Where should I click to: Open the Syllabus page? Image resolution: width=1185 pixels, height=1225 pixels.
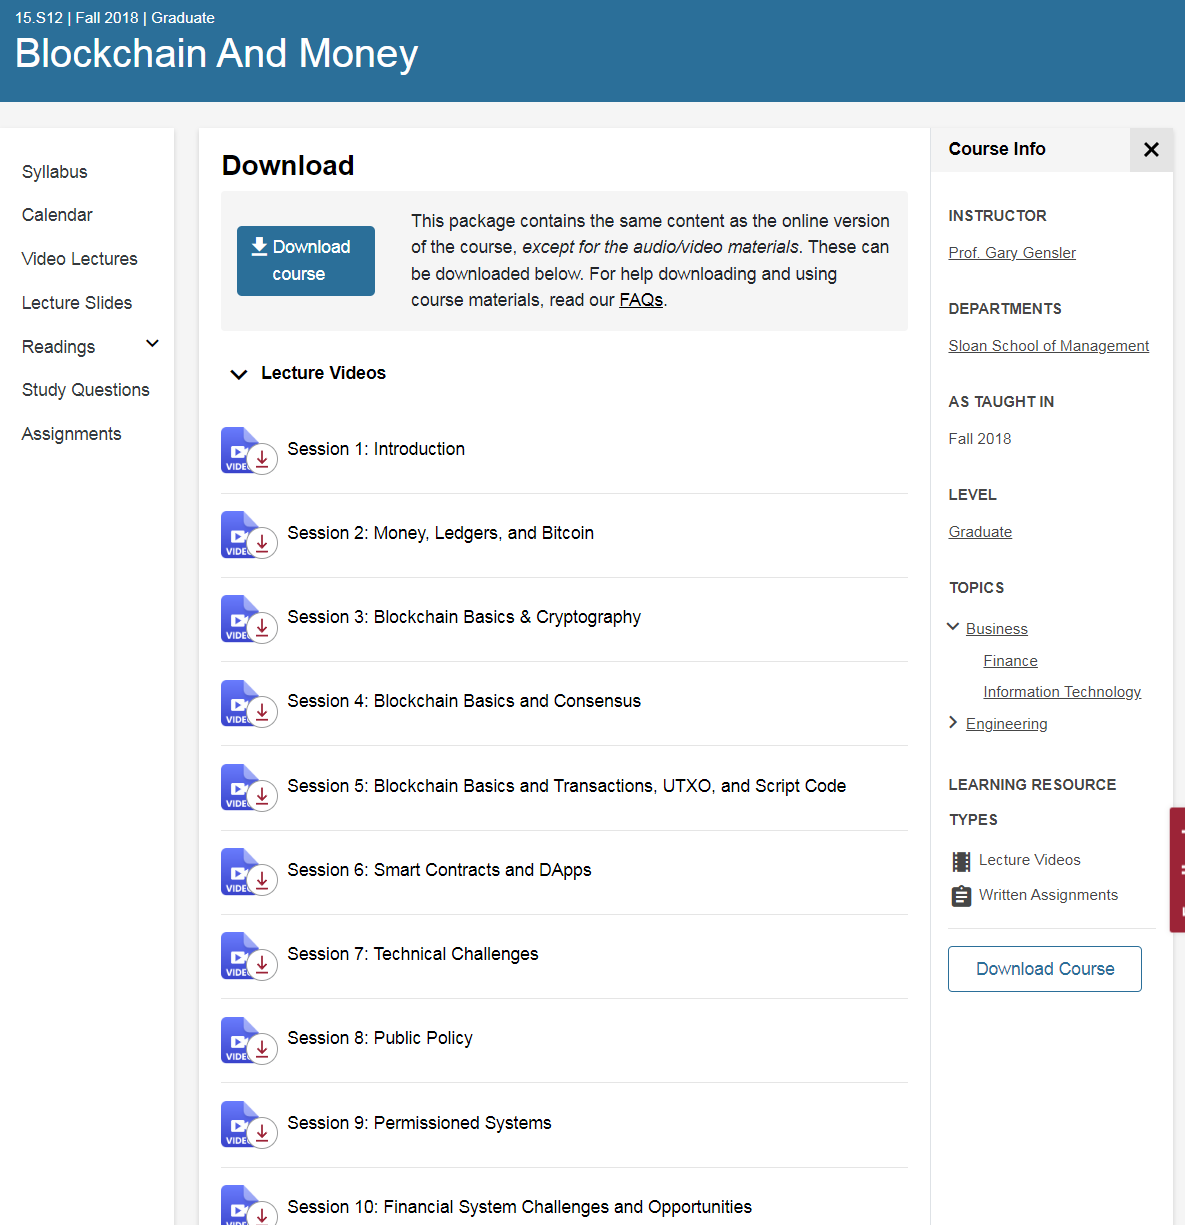[x=55, y=172]
